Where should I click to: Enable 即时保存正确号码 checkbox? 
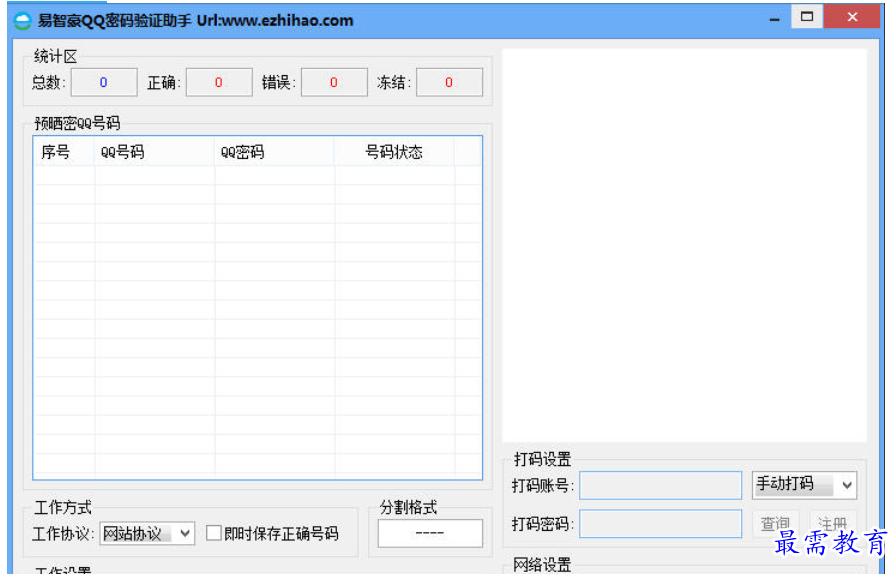[x=214, y=533]
